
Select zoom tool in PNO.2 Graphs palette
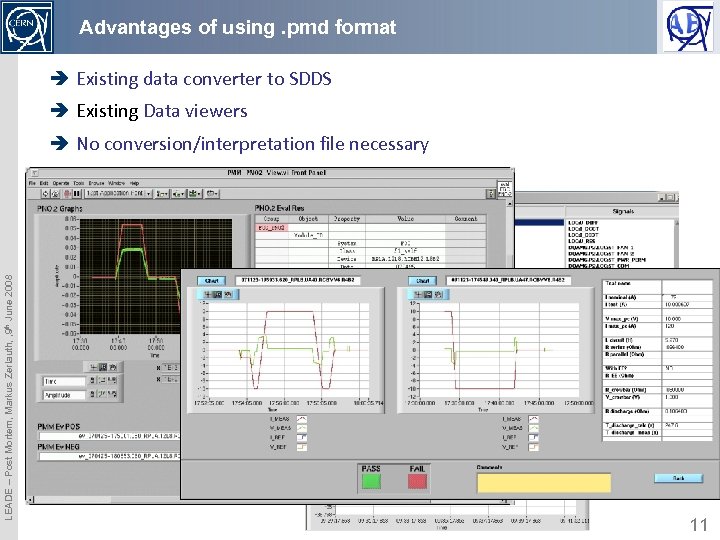pos(103,367)
